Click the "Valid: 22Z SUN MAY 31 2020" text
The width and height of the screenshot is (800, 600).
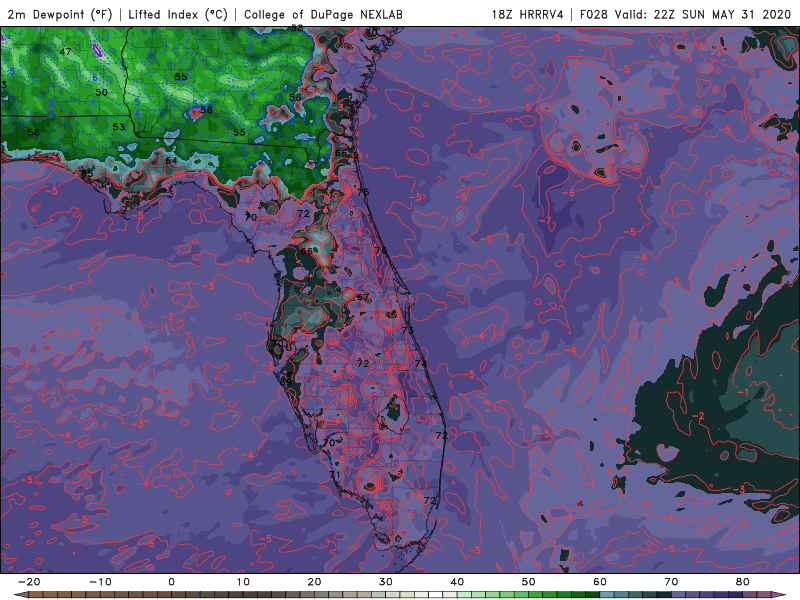(x=703, y=14)
